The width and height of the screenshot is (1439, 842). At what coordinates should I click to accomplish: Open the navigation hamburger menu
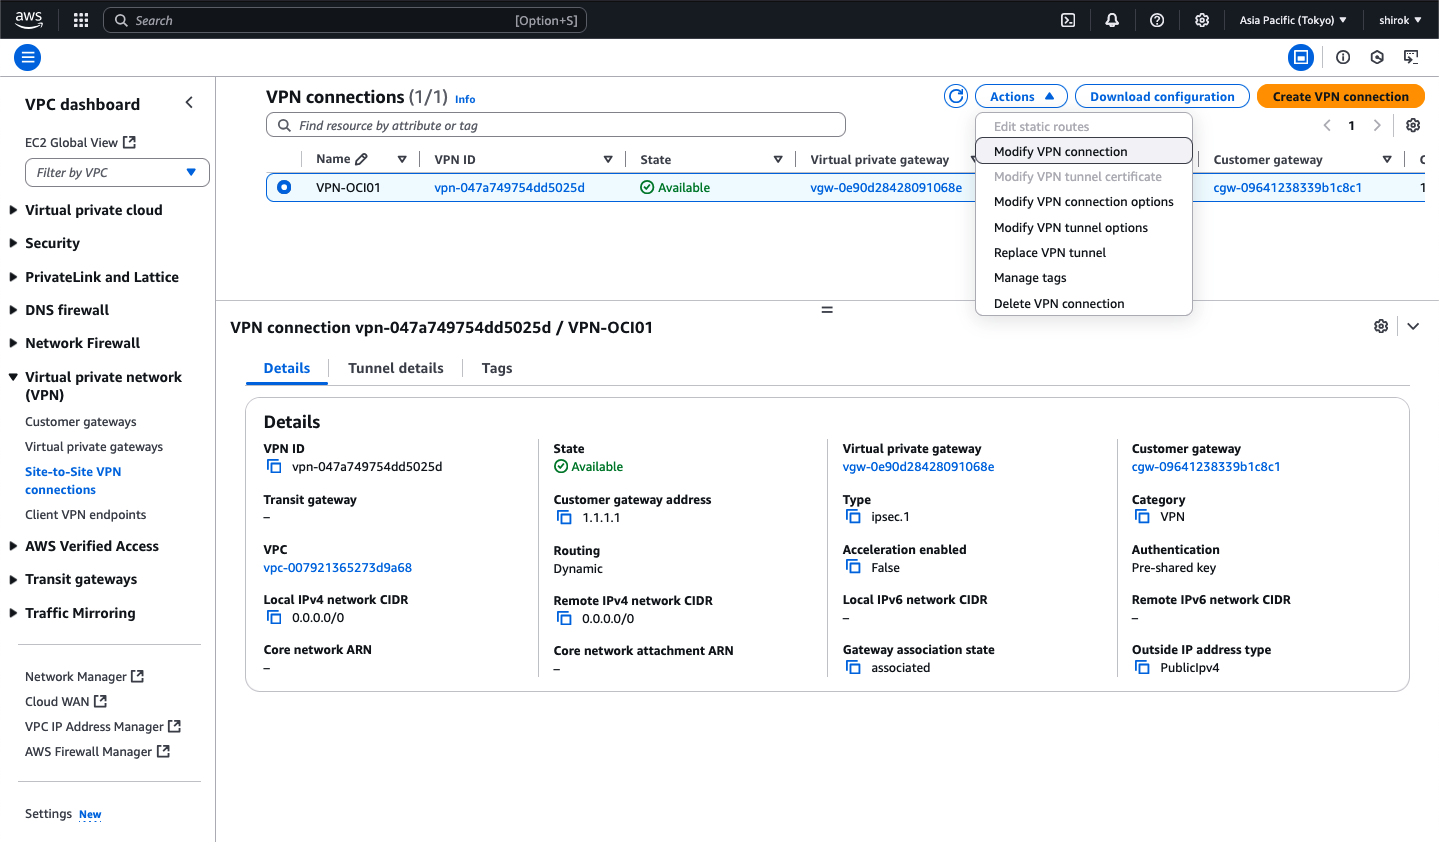[x=27, y=57]
